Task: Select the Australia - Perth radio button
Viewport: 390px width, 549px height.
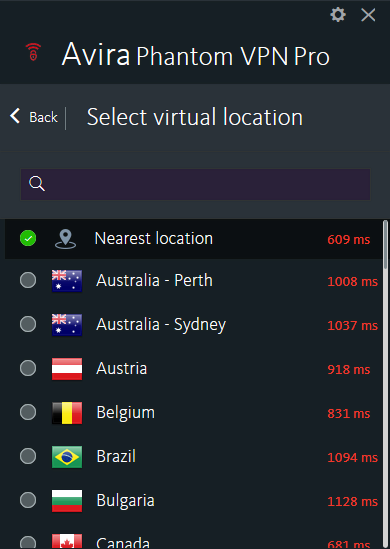Action: pos(28,280)
